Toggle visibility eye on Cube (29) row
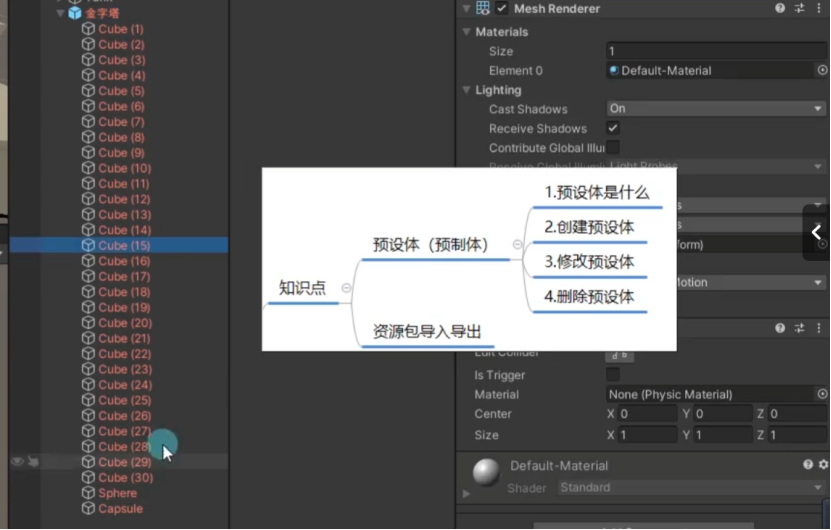The width and height of the screenshot is (831, 530). click(x=17, y=462)
